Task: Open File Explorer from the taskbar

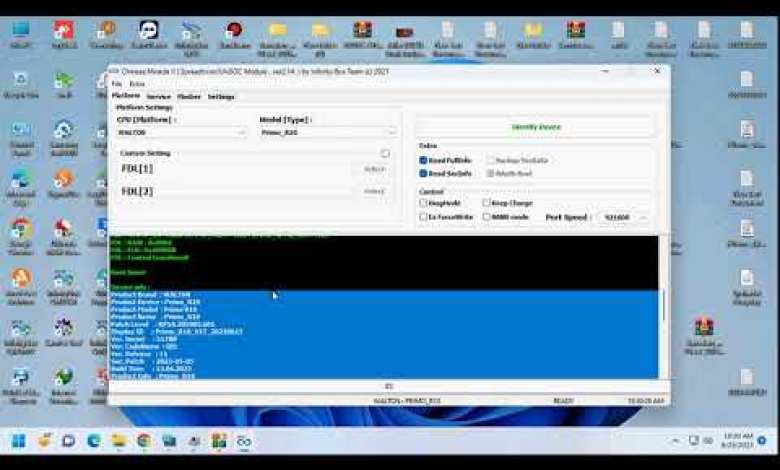Action: (118, 441)
